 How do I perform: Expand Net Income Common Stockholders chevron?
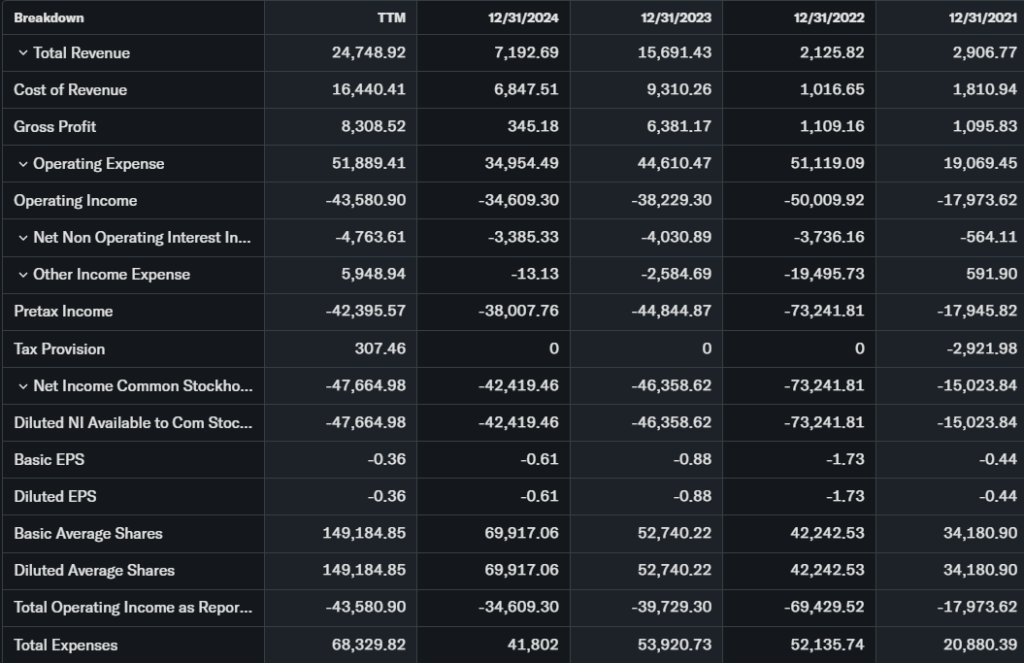[x=23, y=386]
